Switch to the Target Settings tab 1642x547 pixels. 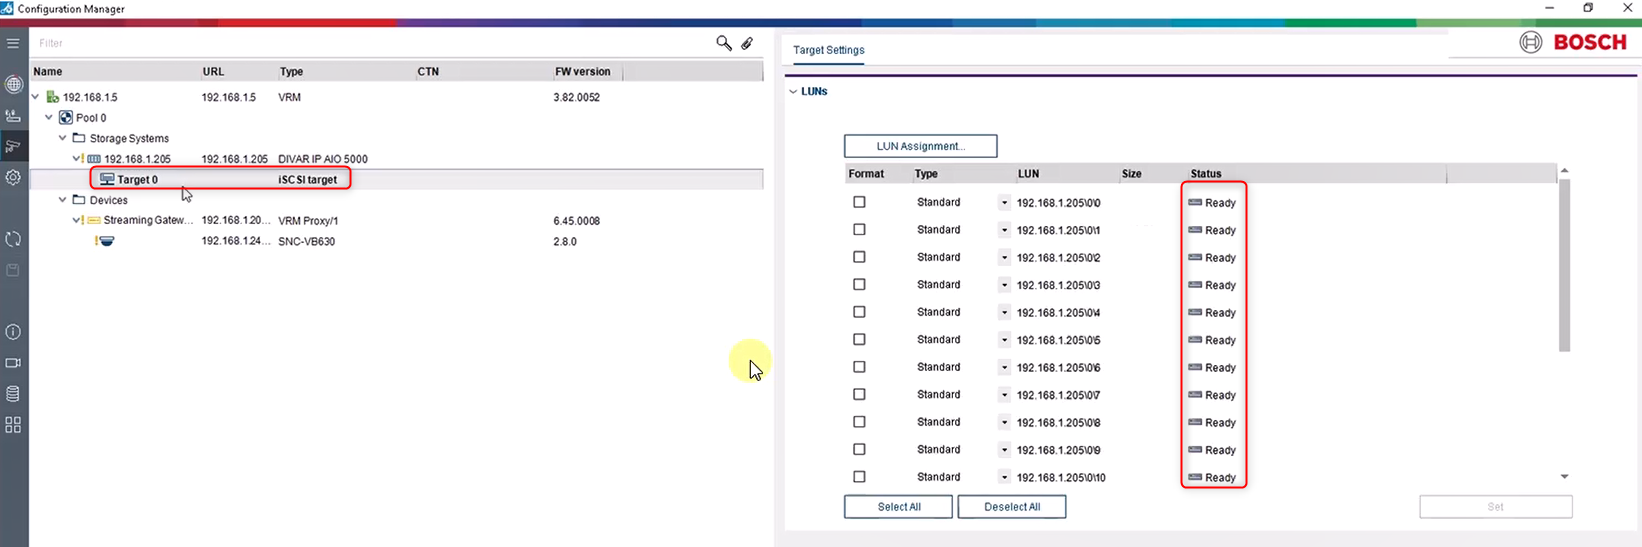click(828, 50)
